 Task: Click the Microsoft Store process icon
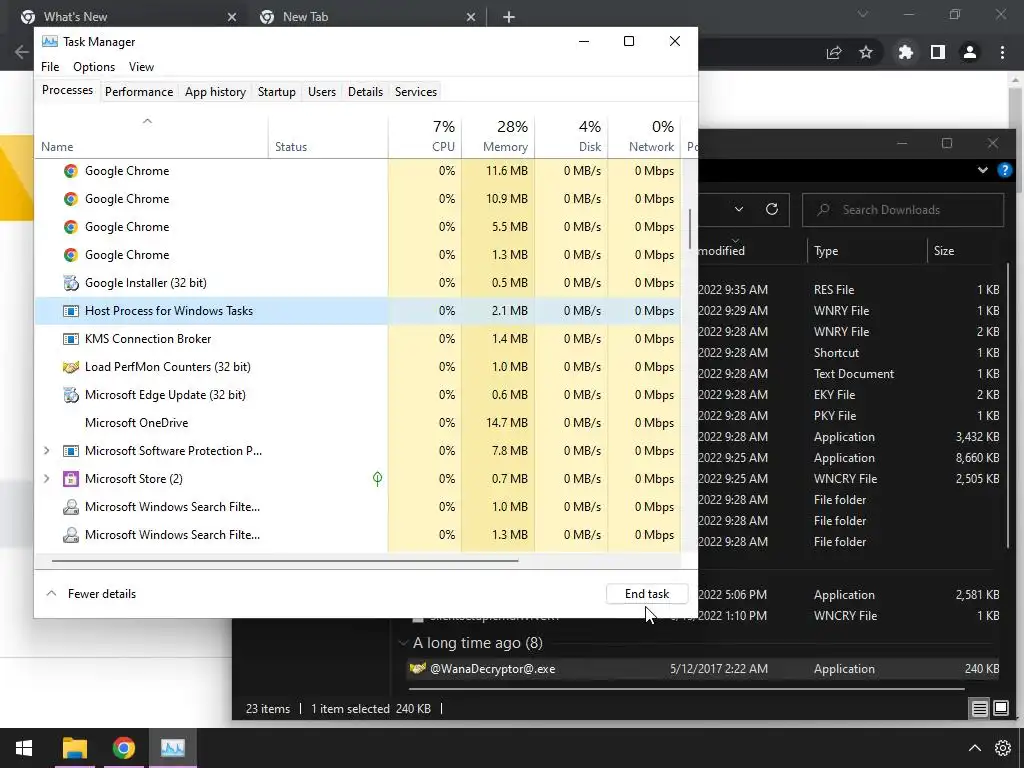[x=71, y=479]
